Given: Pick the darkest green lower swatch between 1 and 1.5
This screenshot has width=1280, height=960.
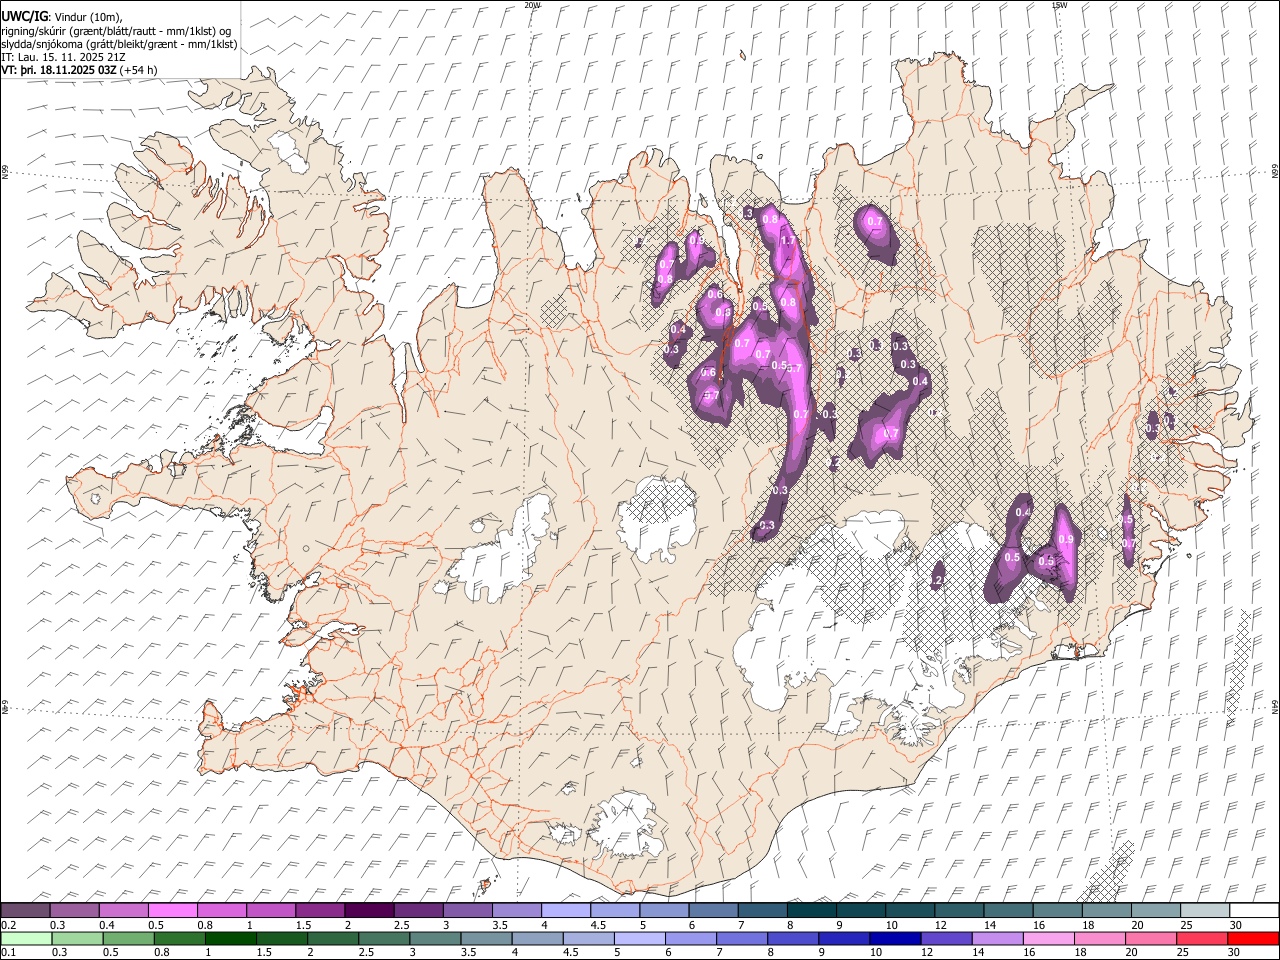Looking at the screenshot, I should [231, 938].
